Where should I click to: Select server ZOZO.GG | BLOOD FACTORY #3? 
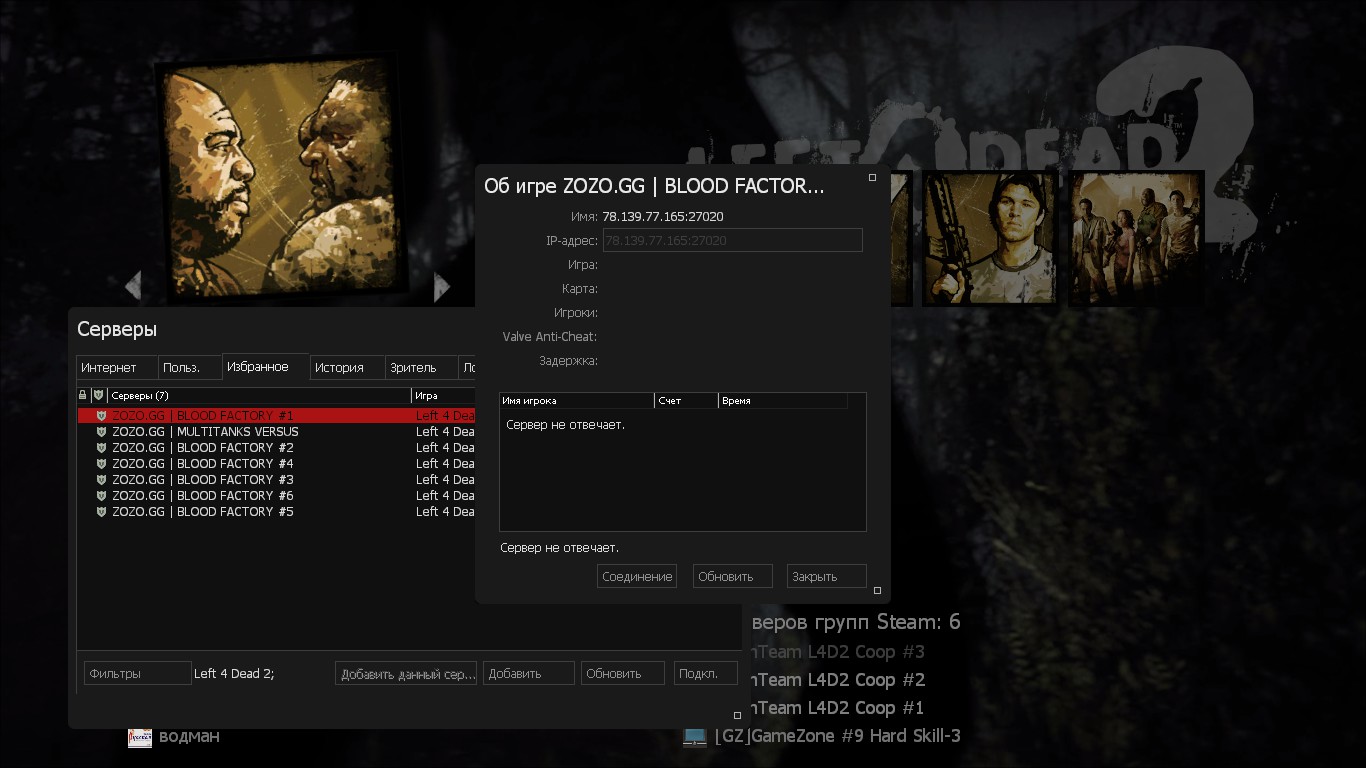(276, 479)
